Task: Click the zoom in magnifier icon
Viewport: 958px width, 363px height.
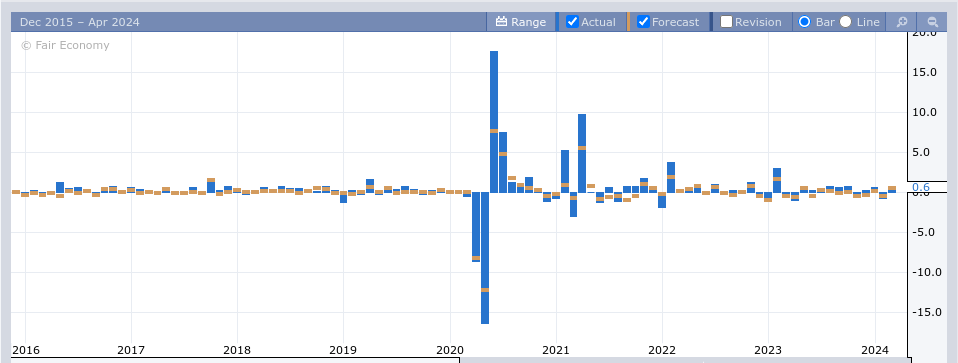Action: pos(902,22)
